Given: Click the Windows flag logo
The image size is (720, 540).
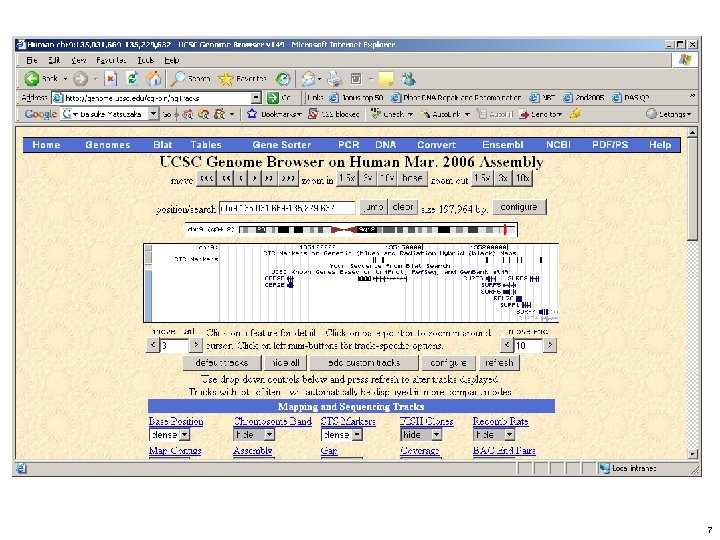Looking at the screenshot, I should 685,60.
